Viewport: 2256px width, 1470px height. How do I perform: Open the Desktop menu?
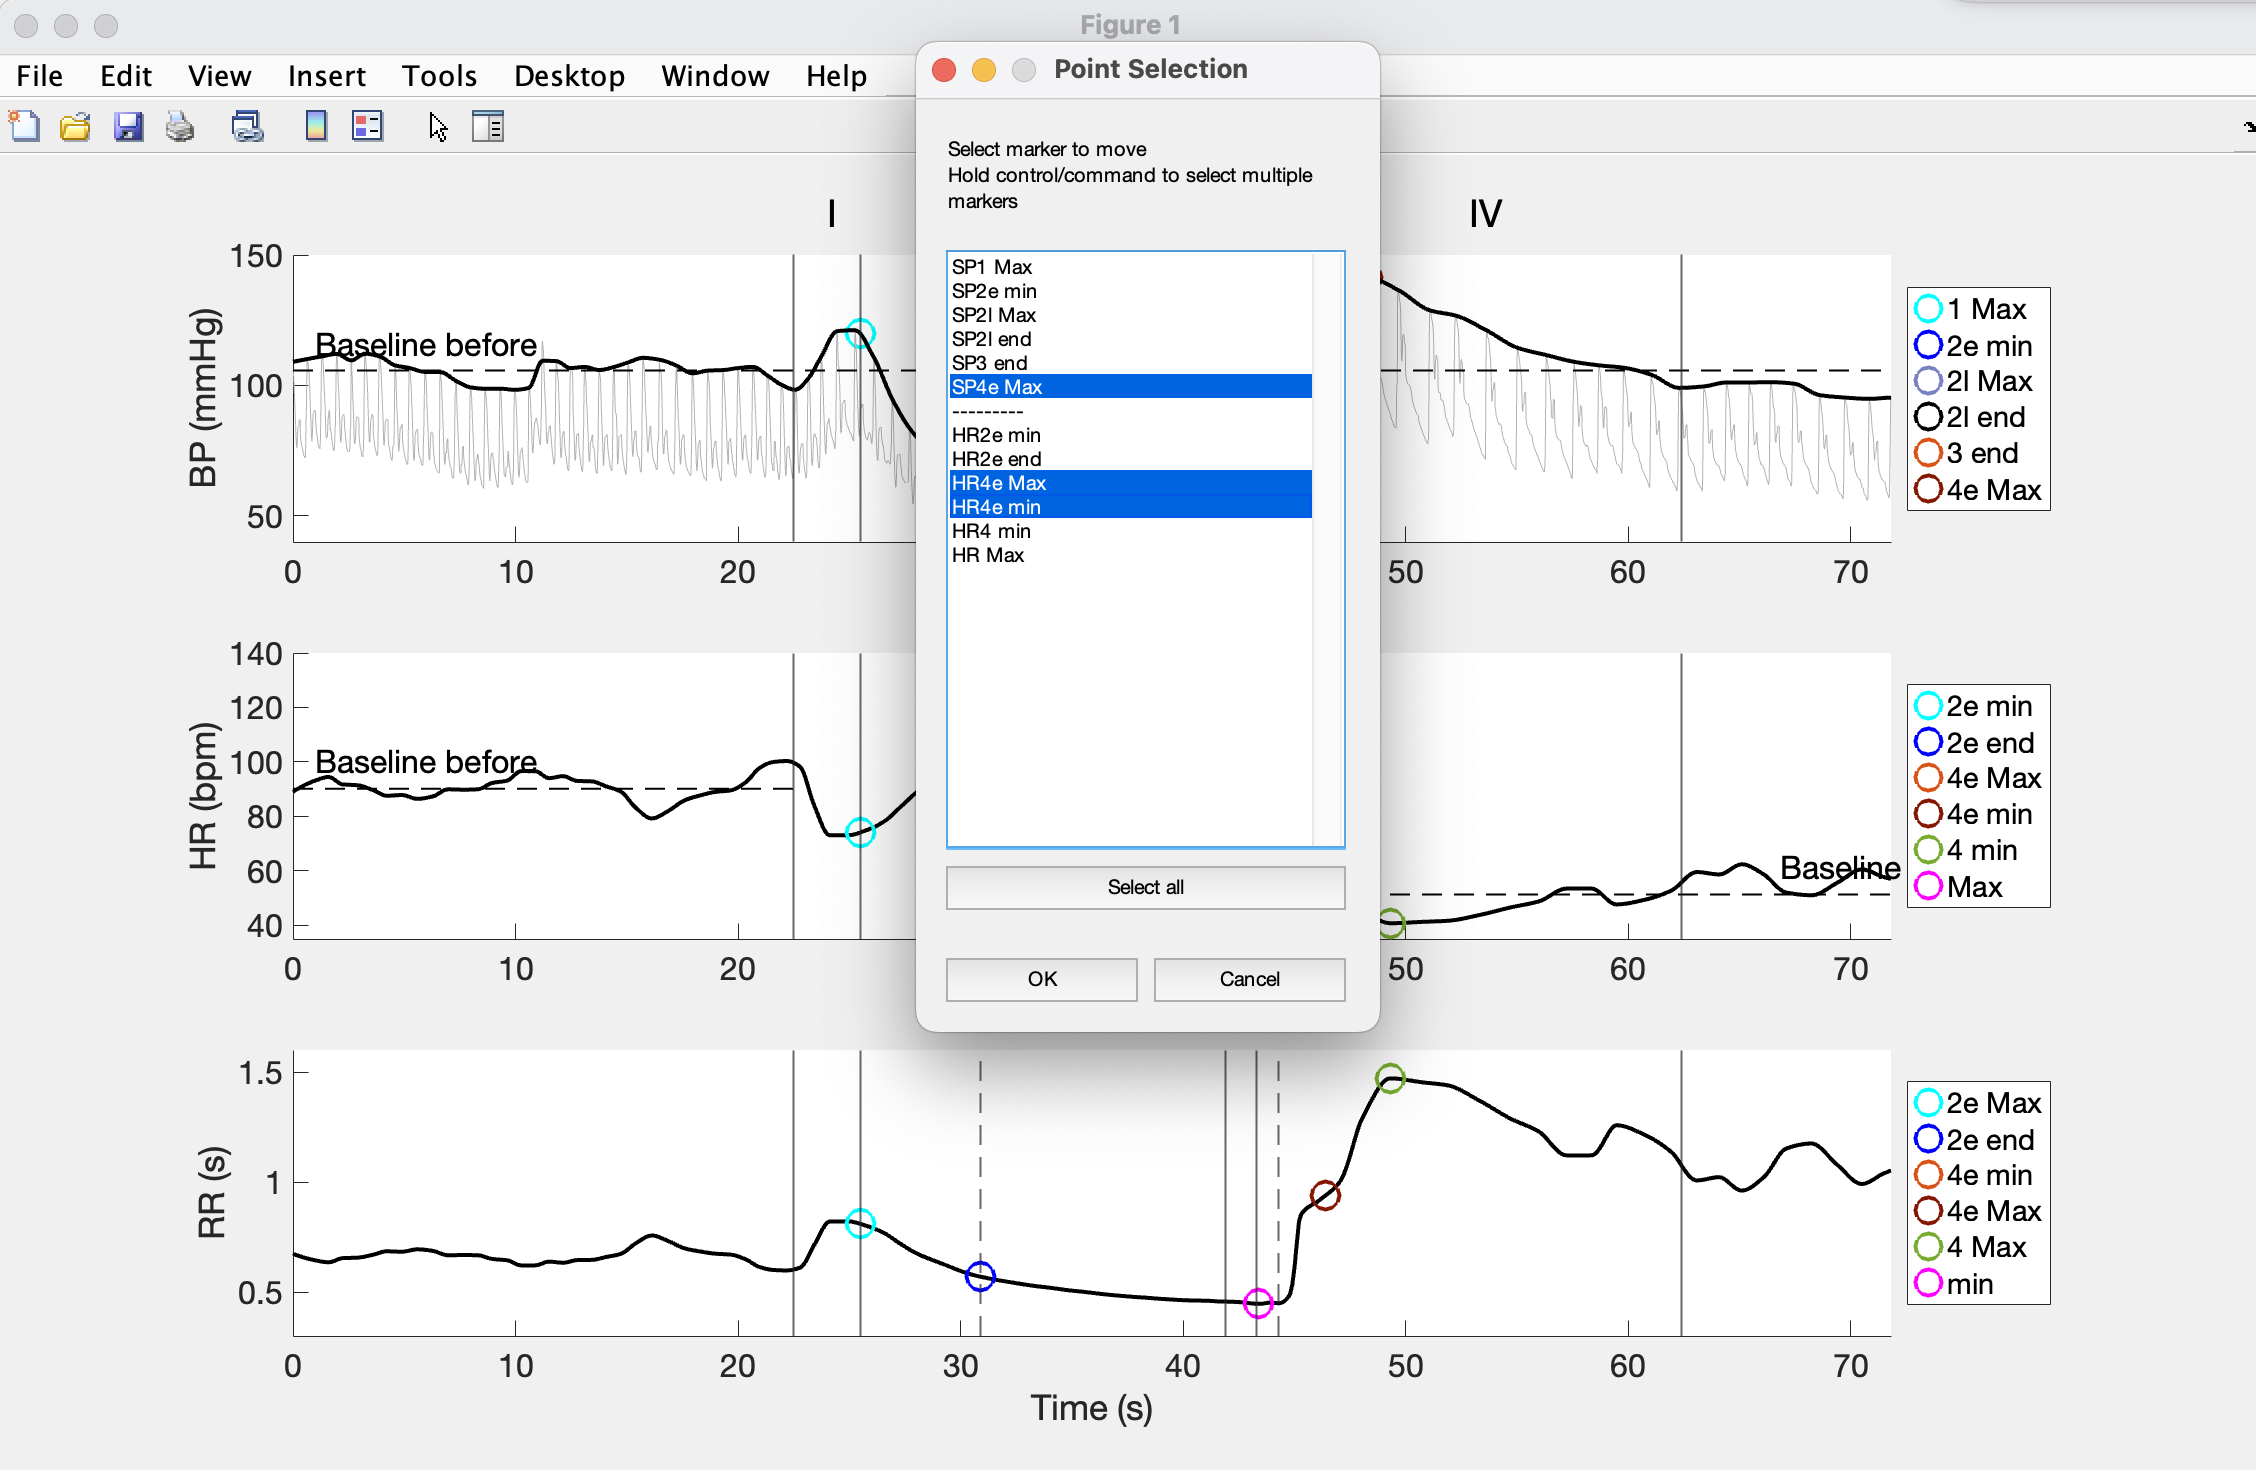569,76
